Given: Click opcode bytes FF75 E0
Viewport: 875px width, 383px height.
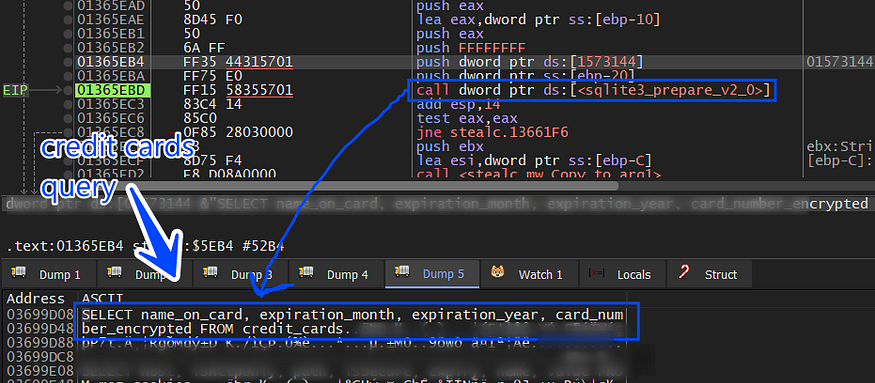Looking at the screenshot, I should point(212,75).
